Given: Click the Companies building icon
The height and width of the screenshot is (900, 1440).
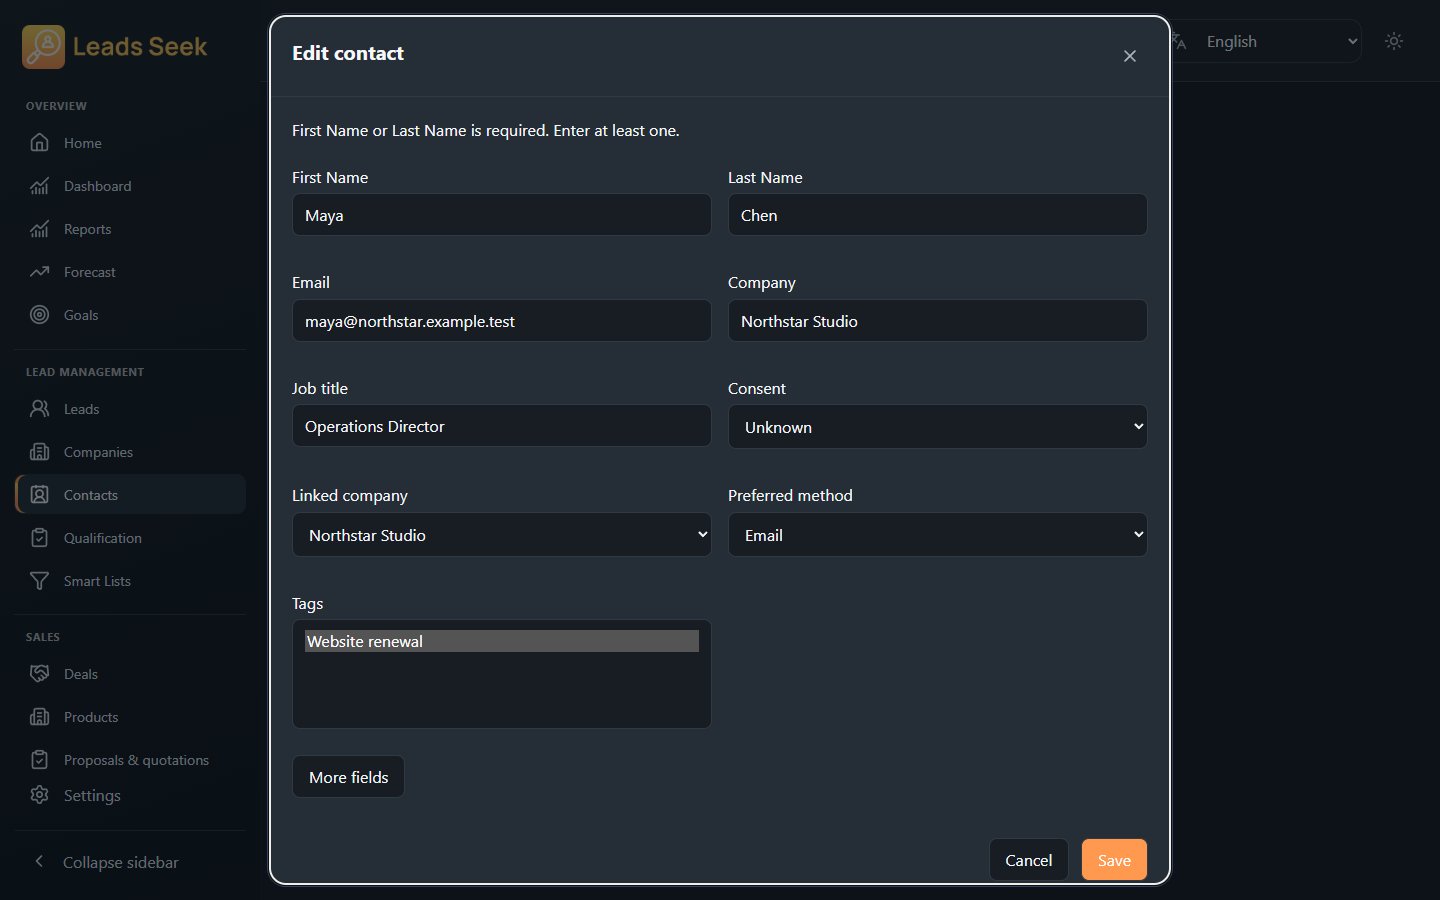Looking at the screenshot, I should pyautogui.click(x=39, y=452).
